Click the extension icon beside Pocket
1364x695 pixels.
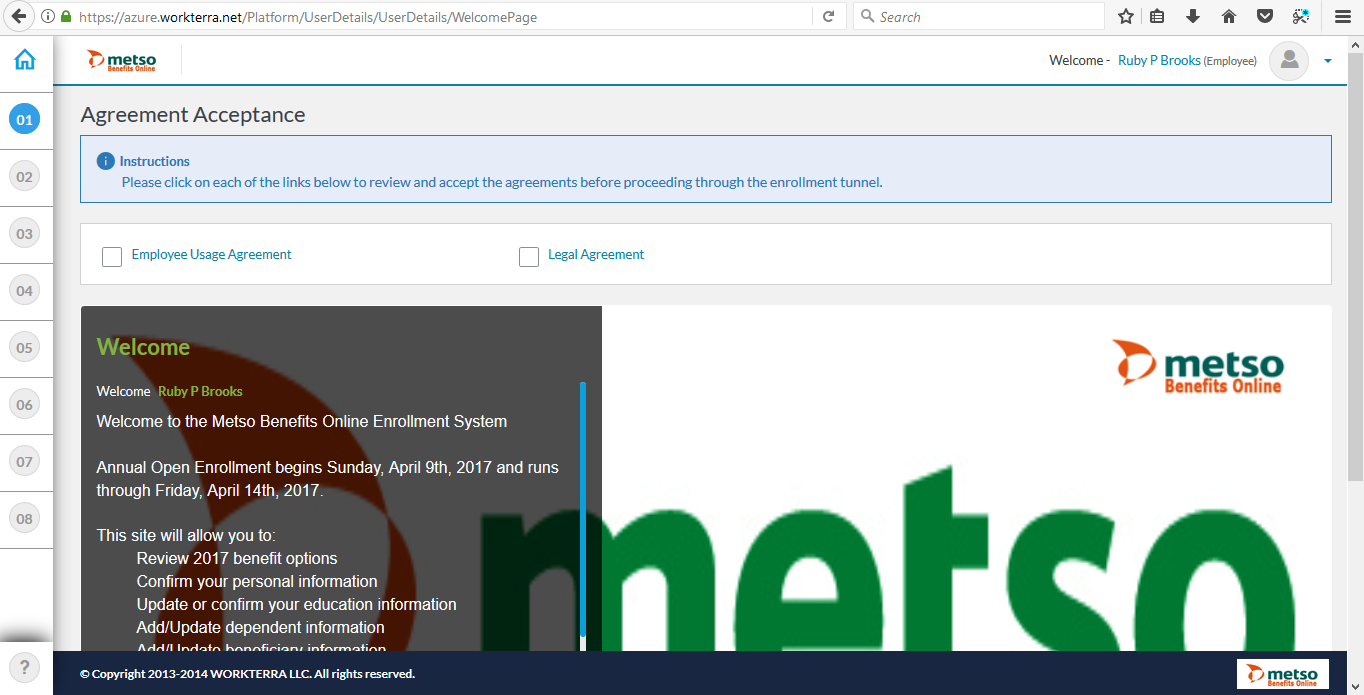1300,16
